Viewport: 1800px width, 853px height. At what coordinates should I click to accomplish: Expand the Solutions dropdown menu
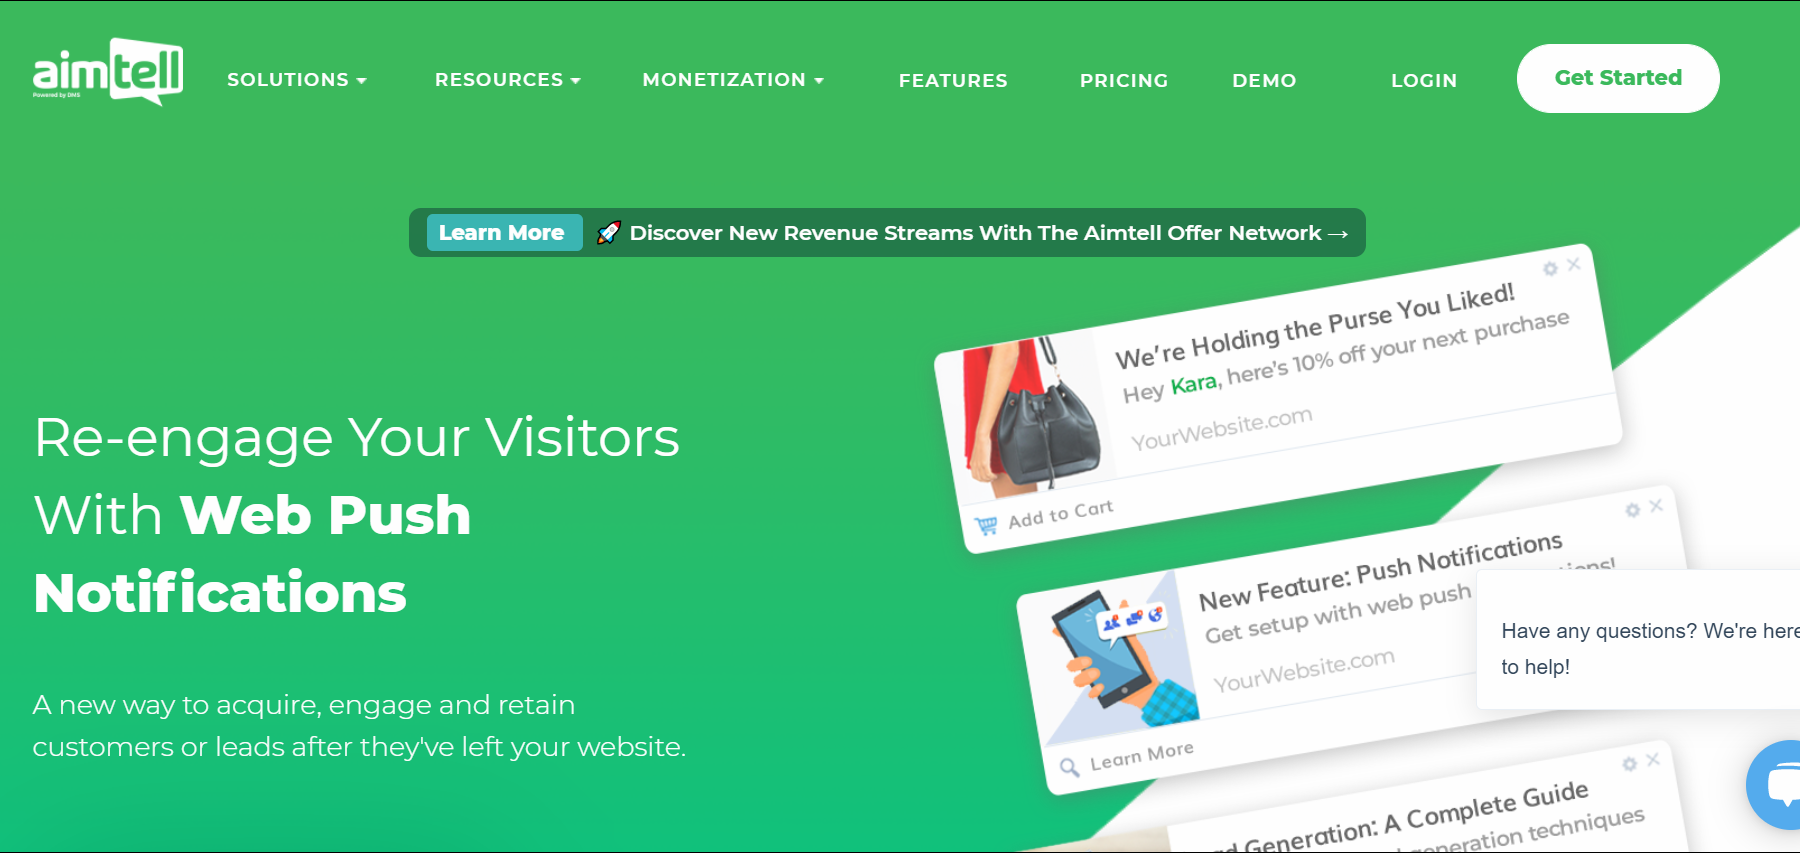(x=297, y=80)
